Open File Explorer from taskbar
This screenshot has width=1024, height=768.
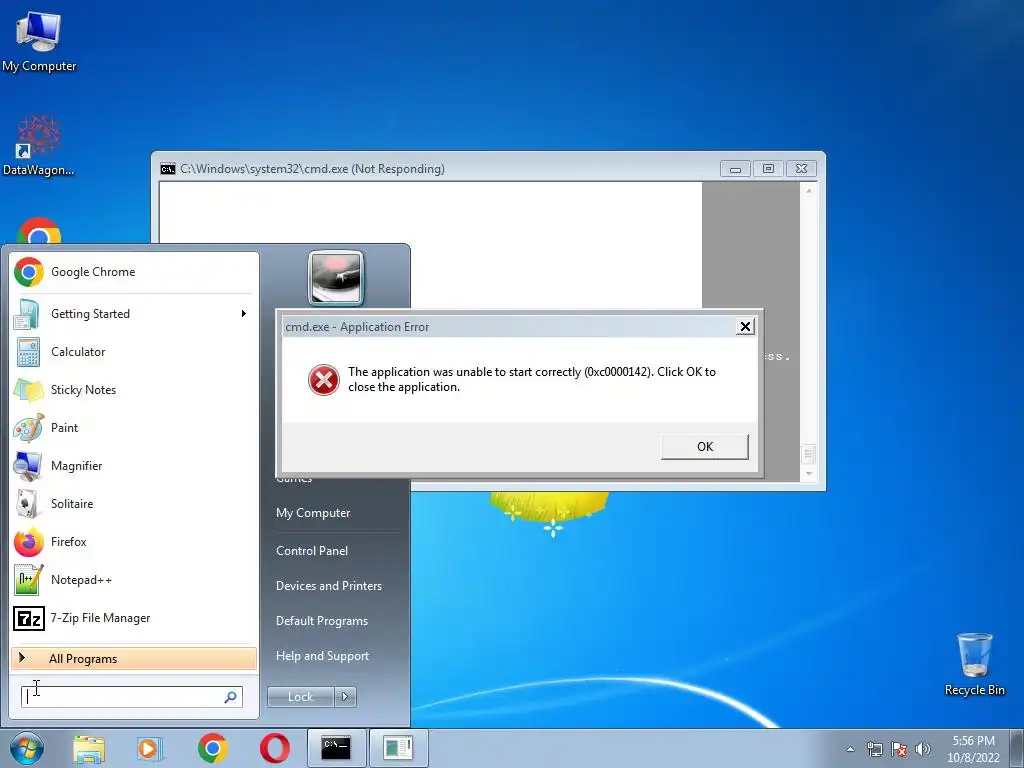89,748
